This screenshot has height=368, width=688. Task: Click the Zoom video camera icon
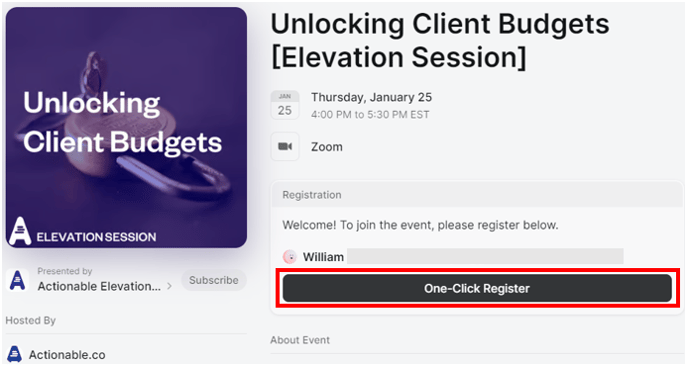tap(285, 146)
